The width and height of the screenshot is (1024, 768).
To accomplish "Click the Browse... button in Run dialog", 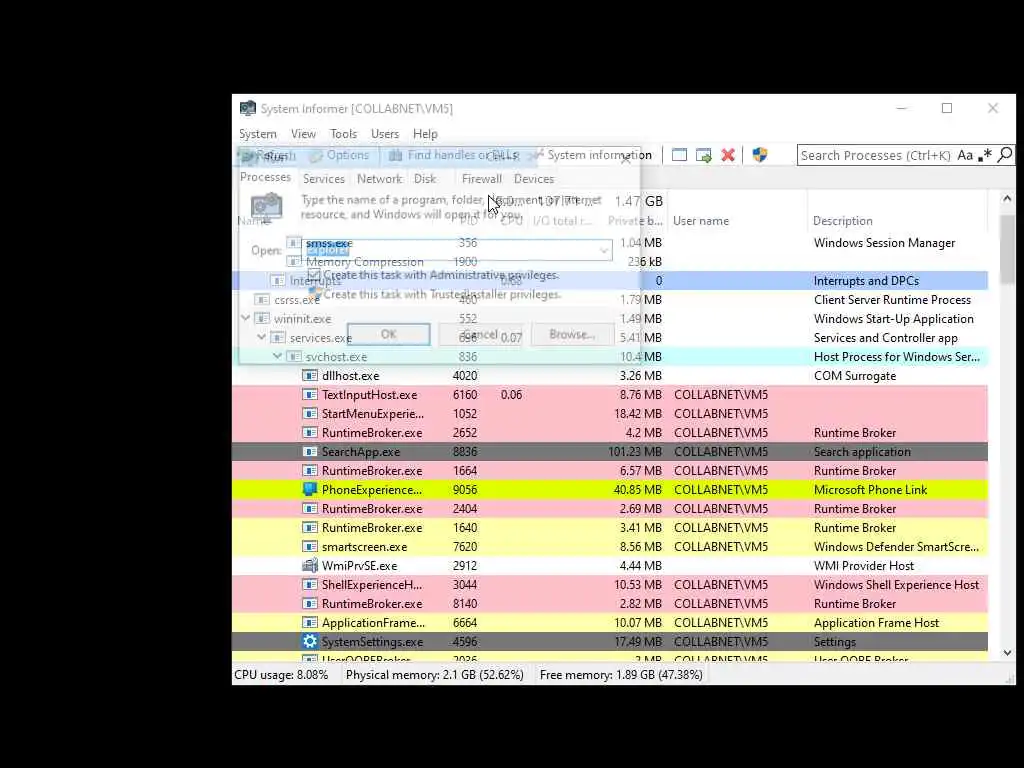I will tap(572, 334).
